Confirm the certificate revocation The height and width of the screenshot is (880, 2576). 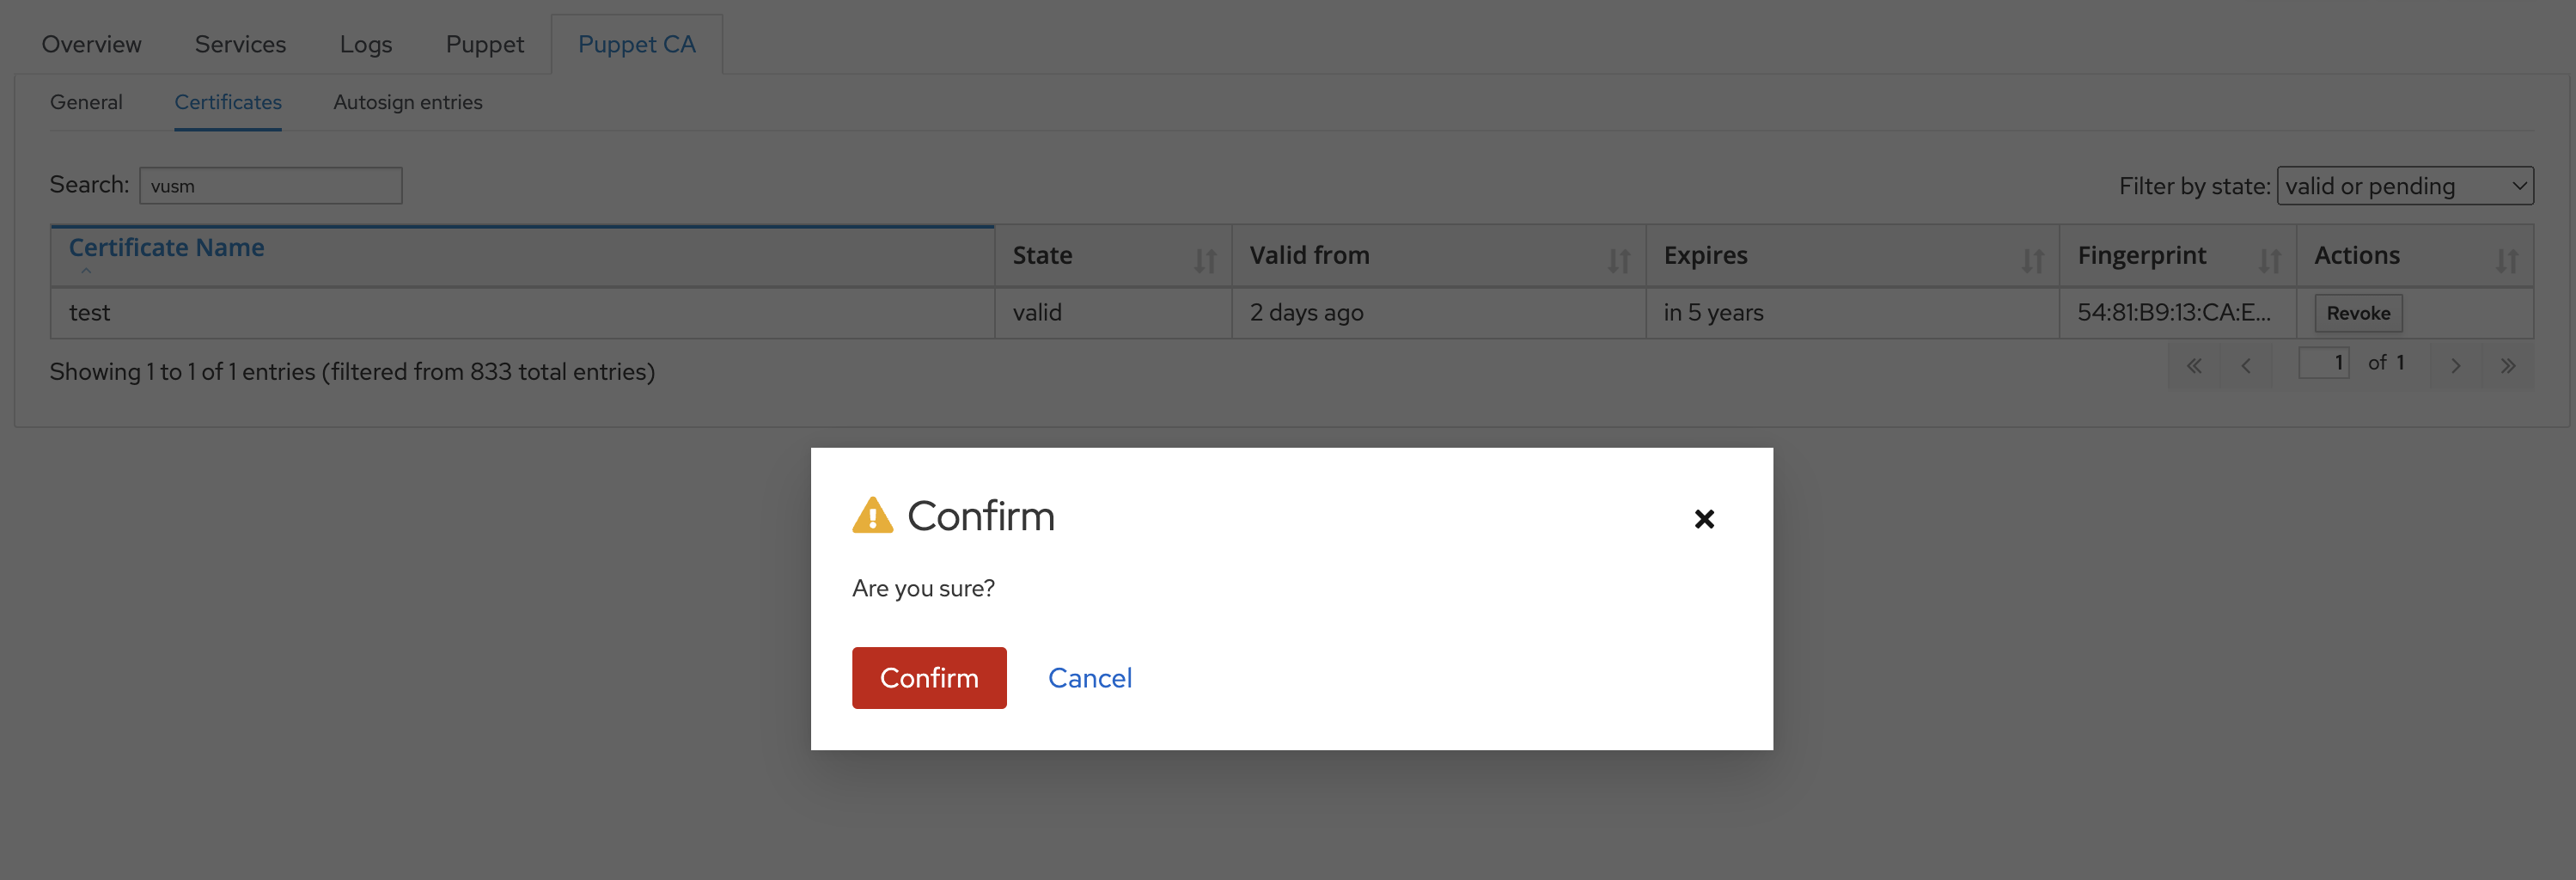coord(929,678)
